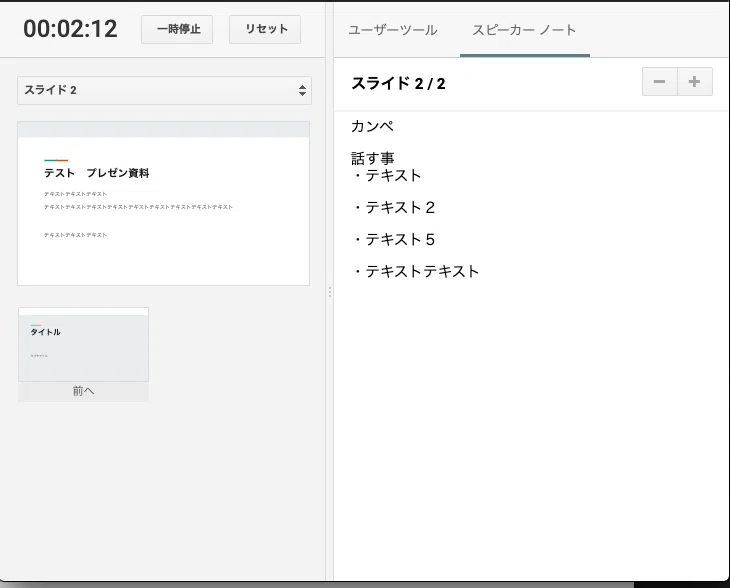Click the up-down arrows on slide selector
This screenshot has height=588, width=730.
click(x=302, y=90)
